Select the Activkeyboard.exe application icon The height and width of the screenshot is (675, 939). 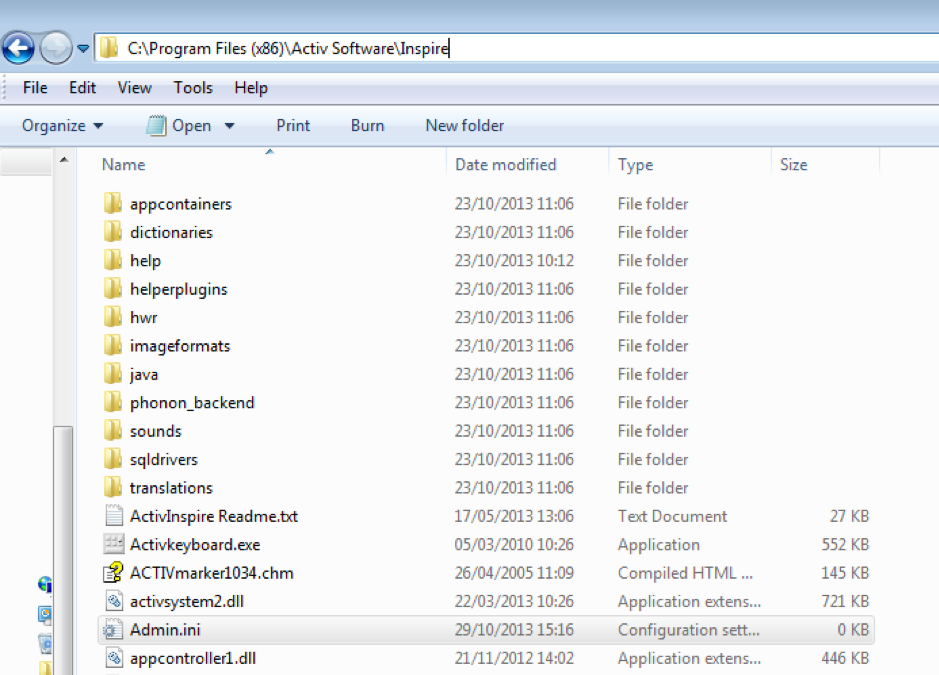[114, 545]
